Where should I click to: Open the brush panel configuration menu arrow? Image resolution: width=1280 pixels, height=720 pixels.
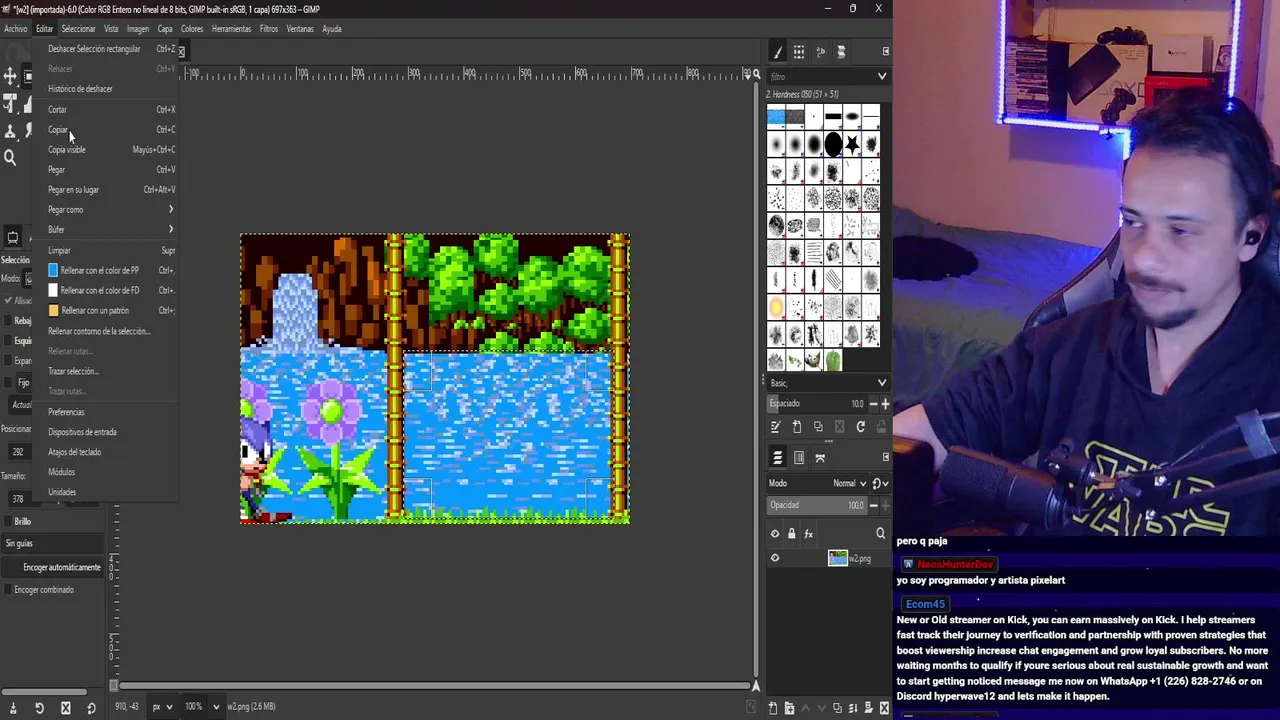pos(885,52)
